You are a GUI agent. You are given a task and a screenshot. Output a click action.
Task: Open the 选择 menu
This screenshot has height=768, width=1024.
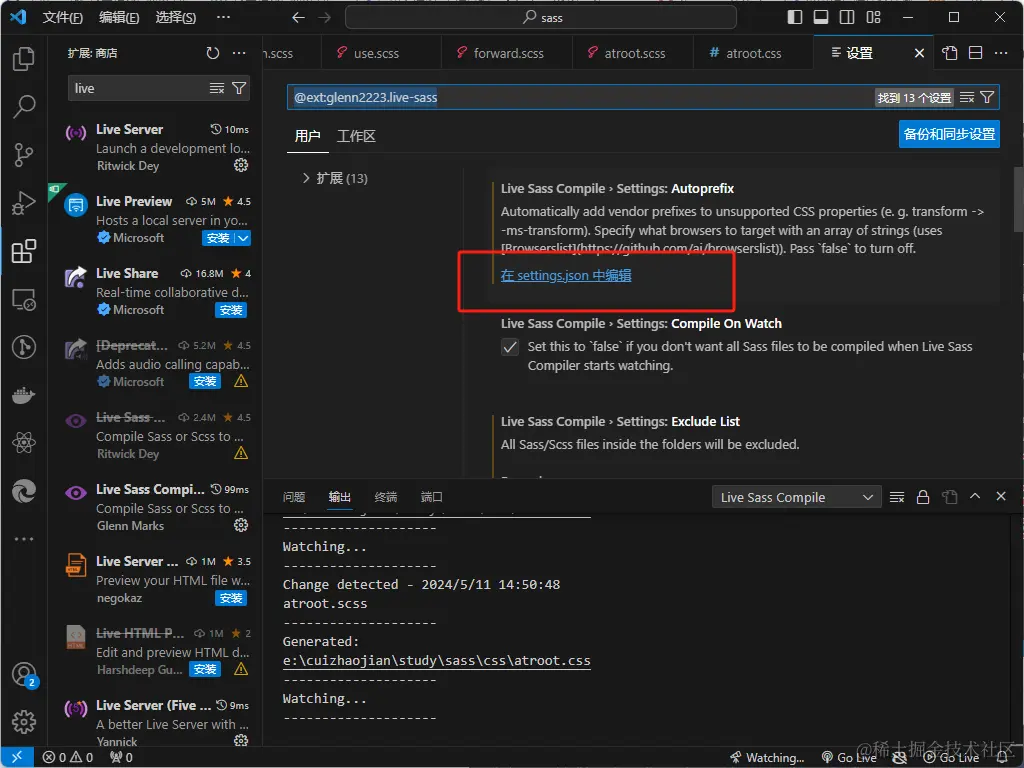coord(176,17)
